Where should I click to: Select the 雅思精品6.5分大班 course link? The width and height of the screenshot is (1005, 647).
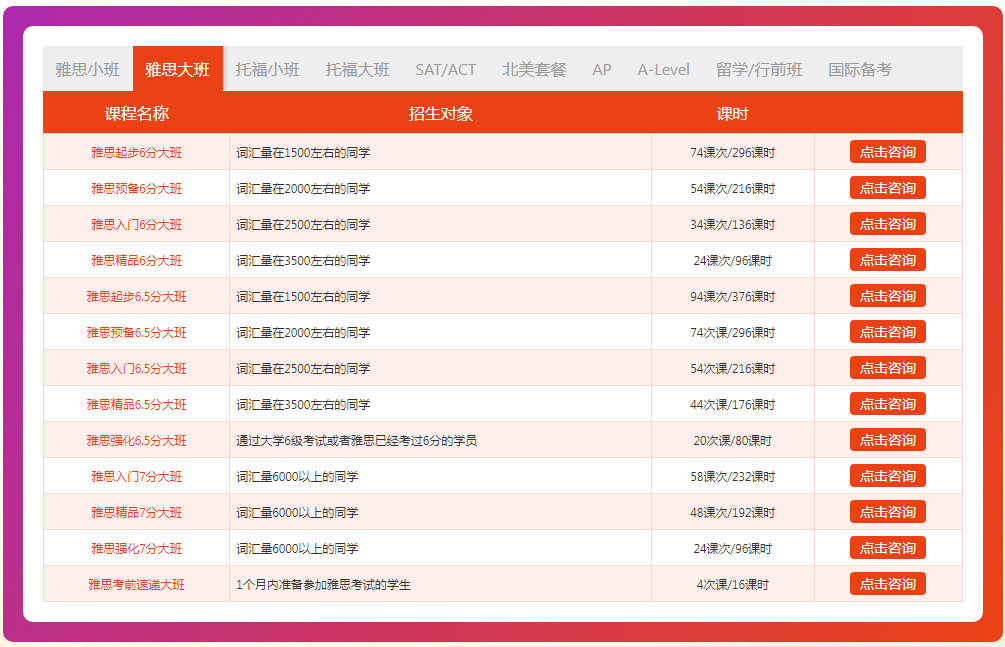tap(136, 405)
